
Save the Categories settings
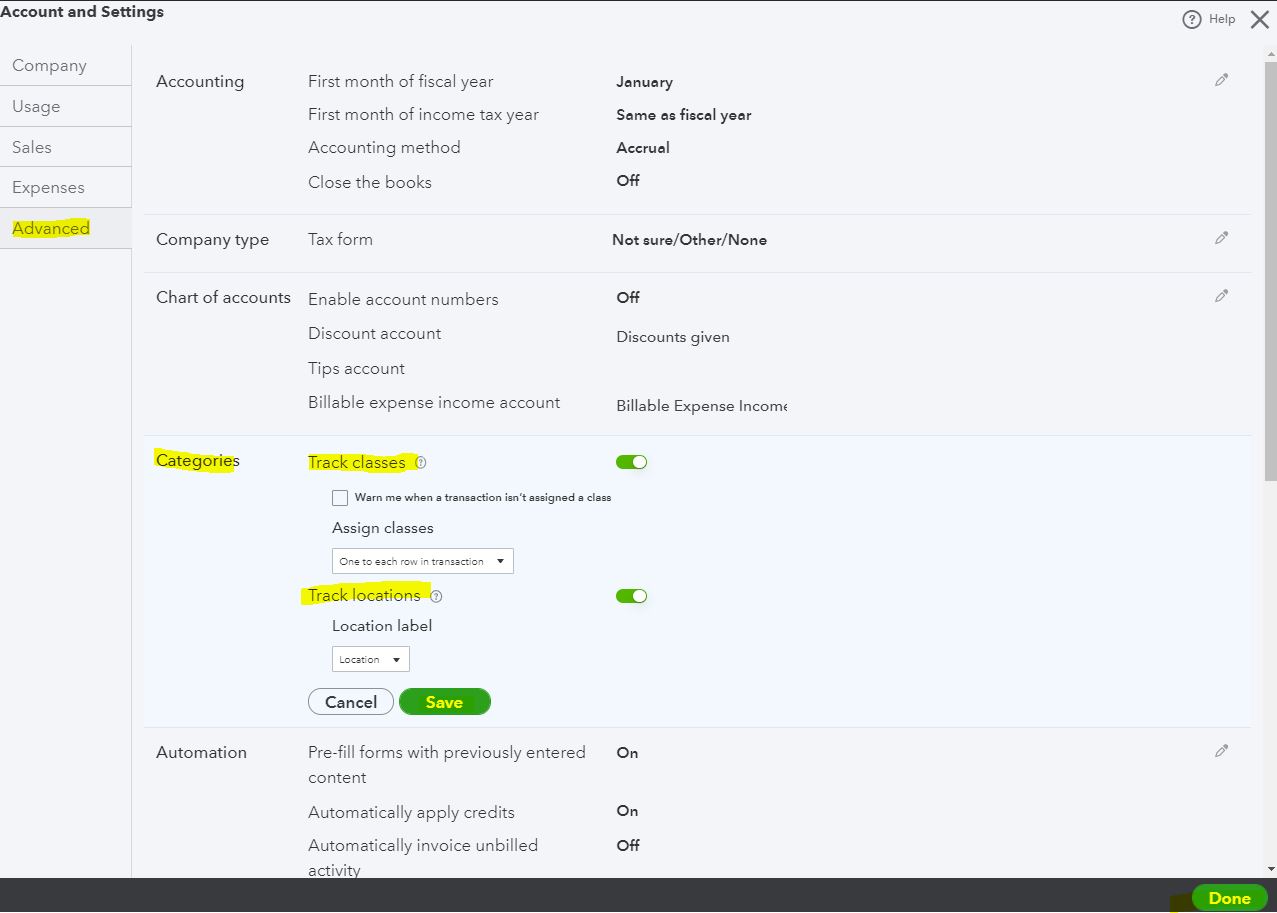(444, 701)
